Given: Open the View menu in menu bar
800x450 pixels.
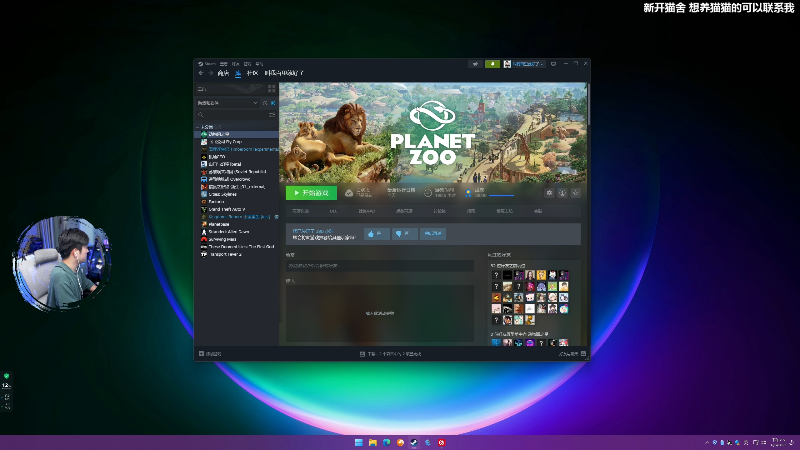Looking at the screenshot, I should click(223, 64).
